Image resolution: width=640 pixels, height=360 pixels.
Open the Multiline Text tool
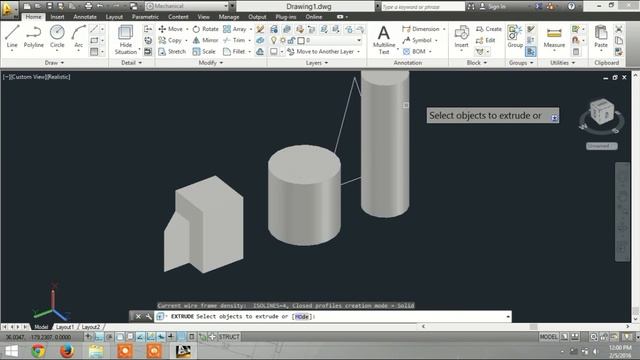(x=384, y=40)
